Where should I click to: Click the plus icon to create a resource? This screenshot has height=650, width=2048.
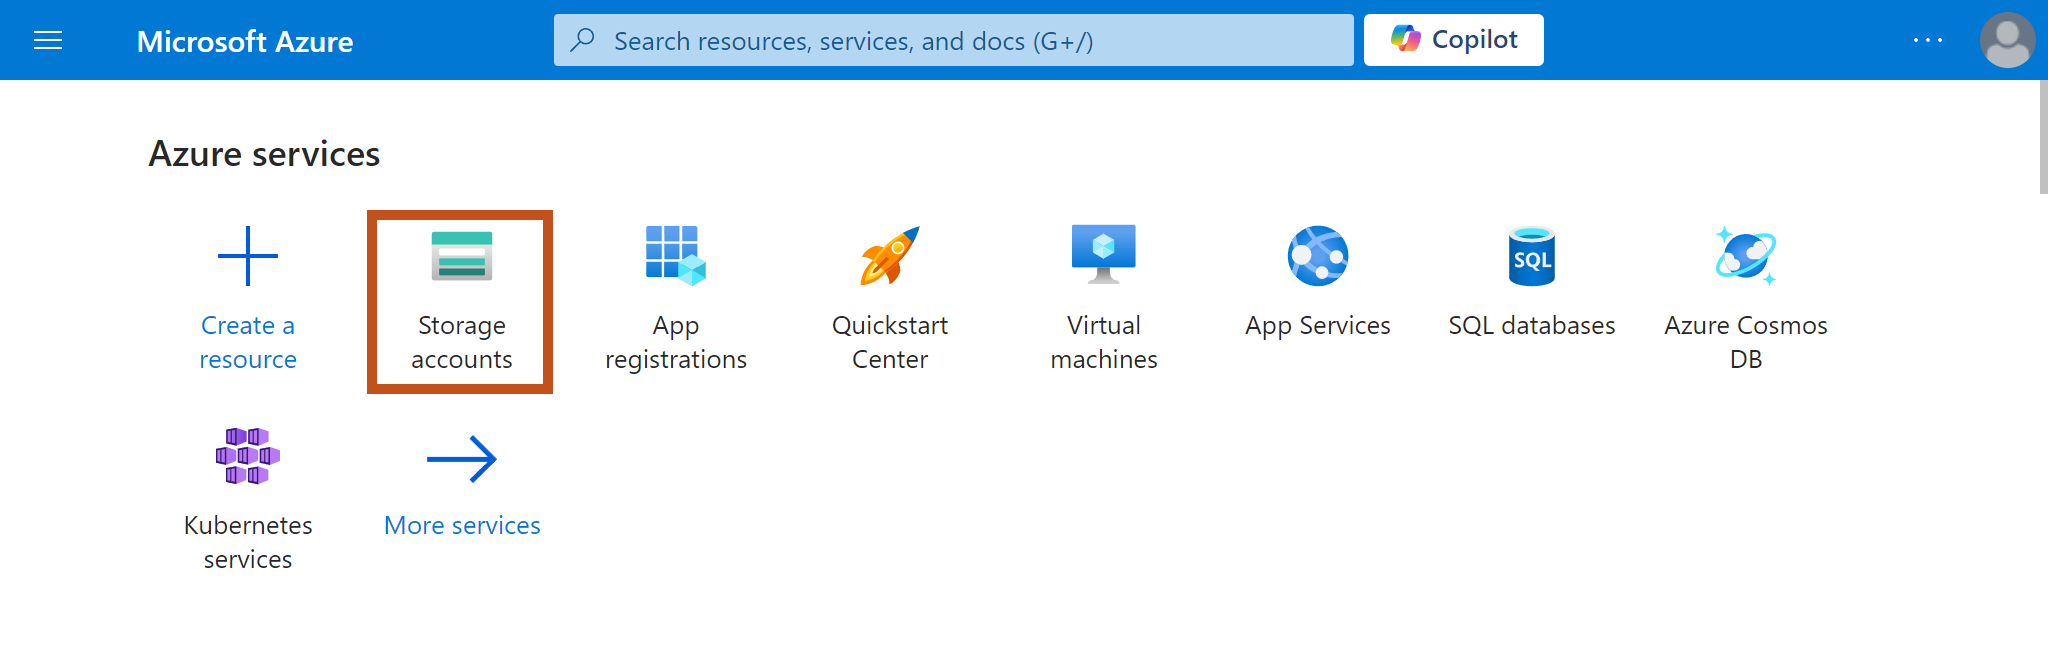click(248, 256)
